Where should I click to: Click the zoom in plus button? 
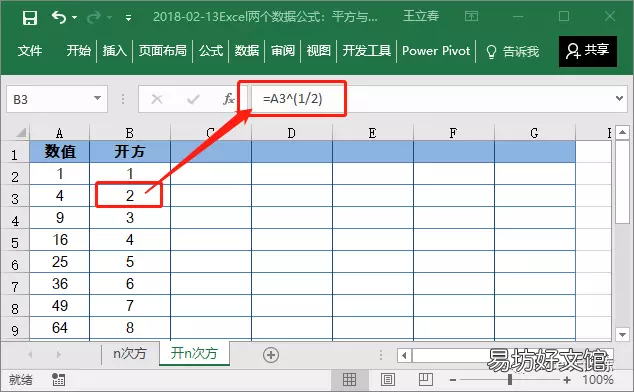click(x=567, y=380)
